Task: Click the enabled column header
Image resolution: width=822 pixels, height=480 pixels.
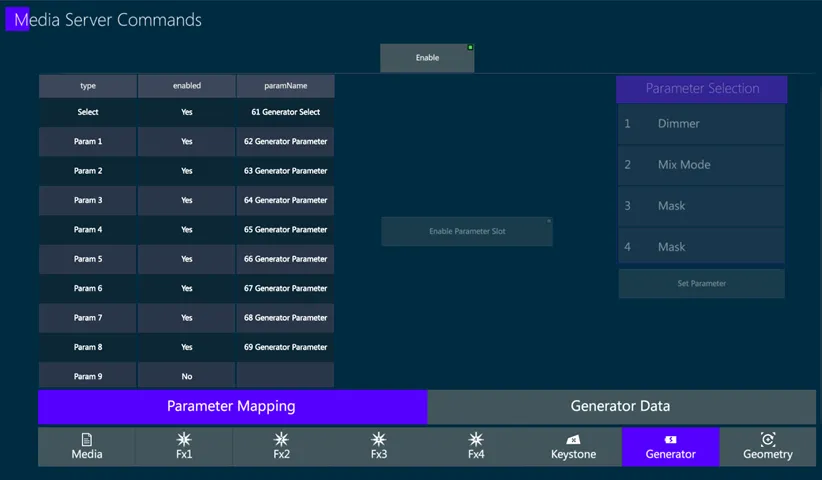Action: pyautogui.click(x=187, y=86)
